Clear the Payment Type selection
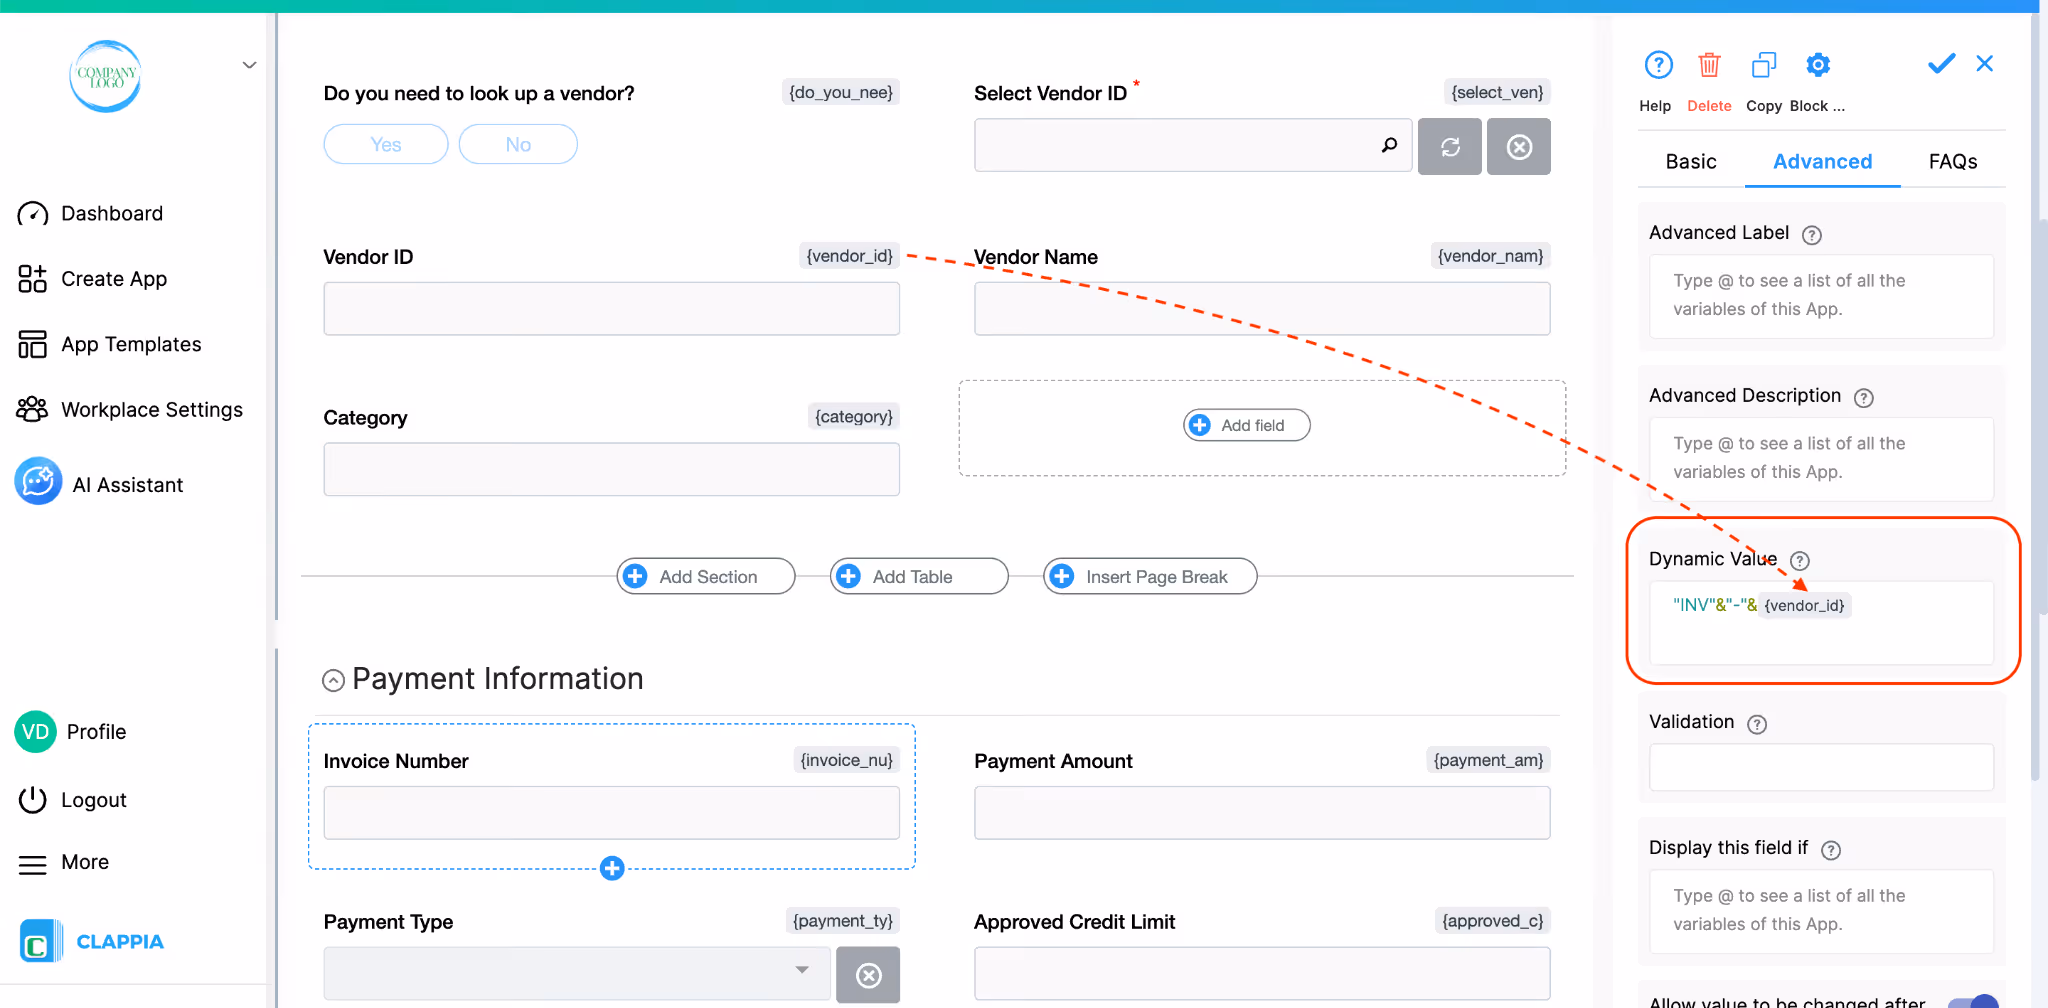Image resolution: width=2048 pixels, height=1008 pixels. tap(868, 975)
